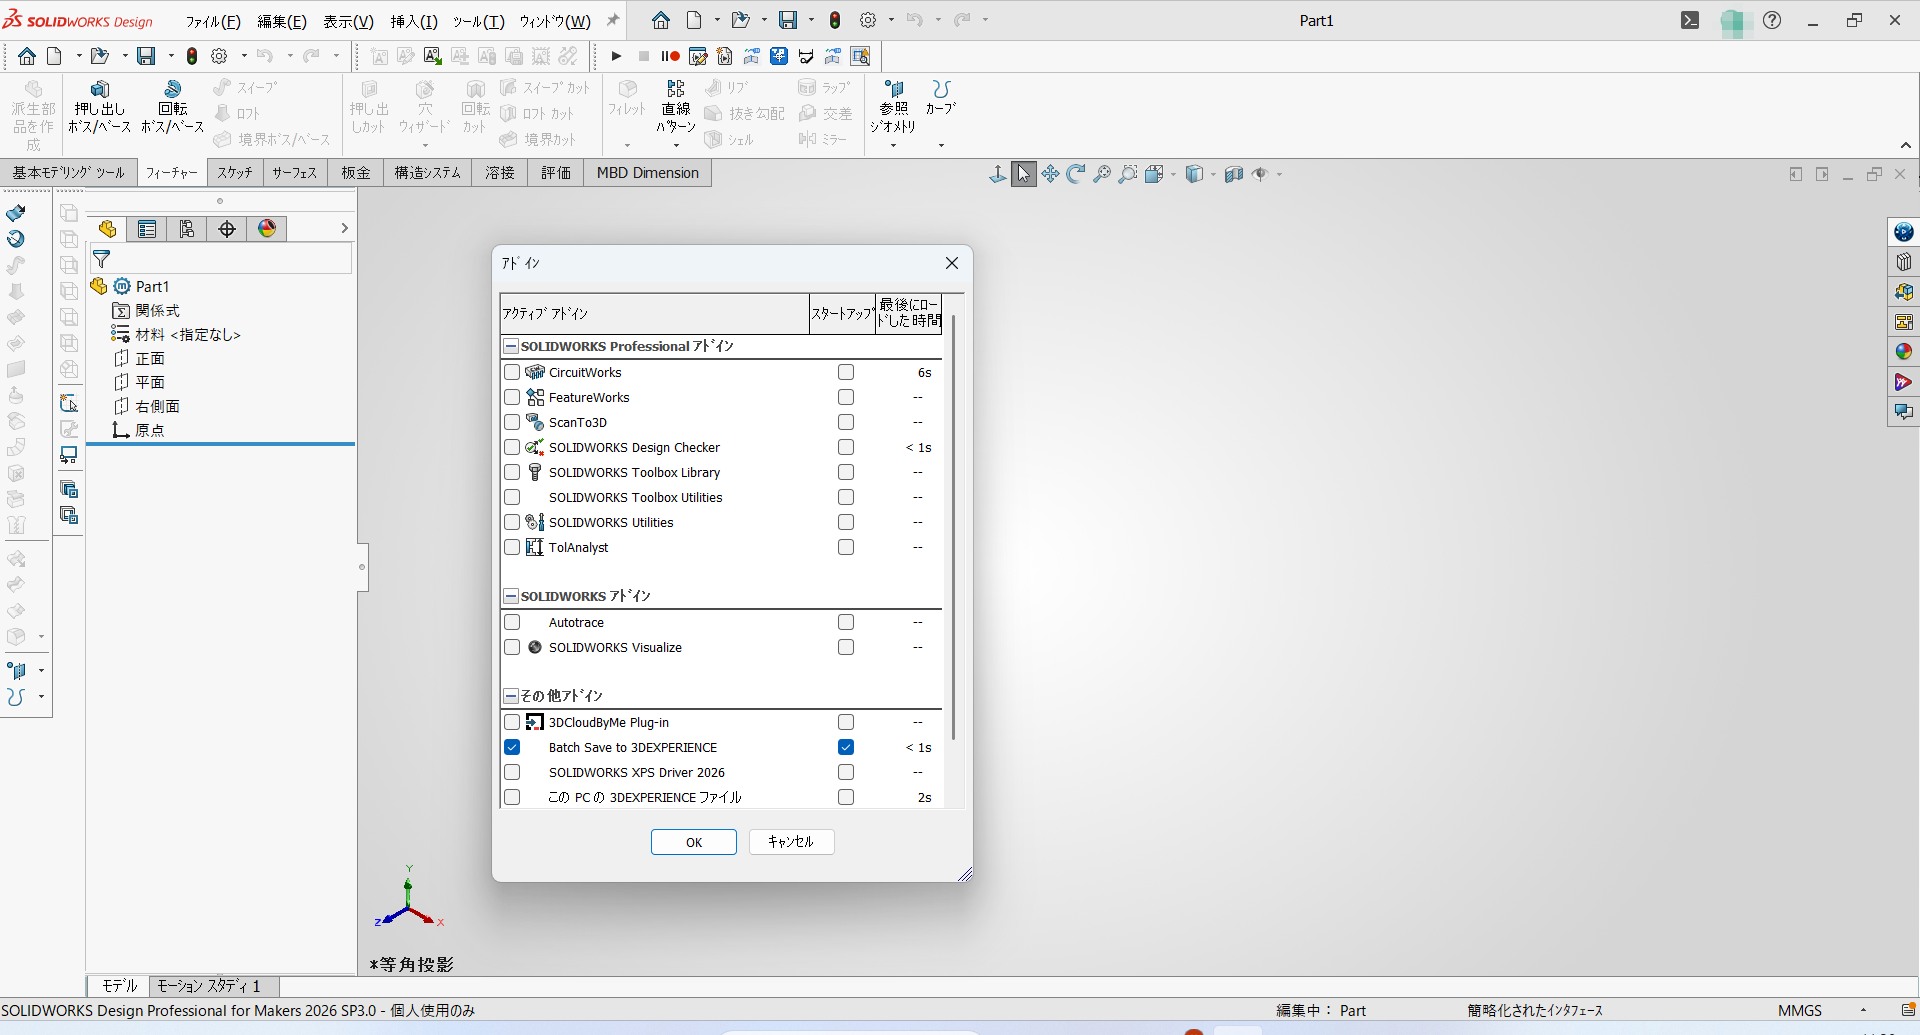Enable the CircuitWorks add-in checkbox
The image size is (1920, 1035).
512,372
